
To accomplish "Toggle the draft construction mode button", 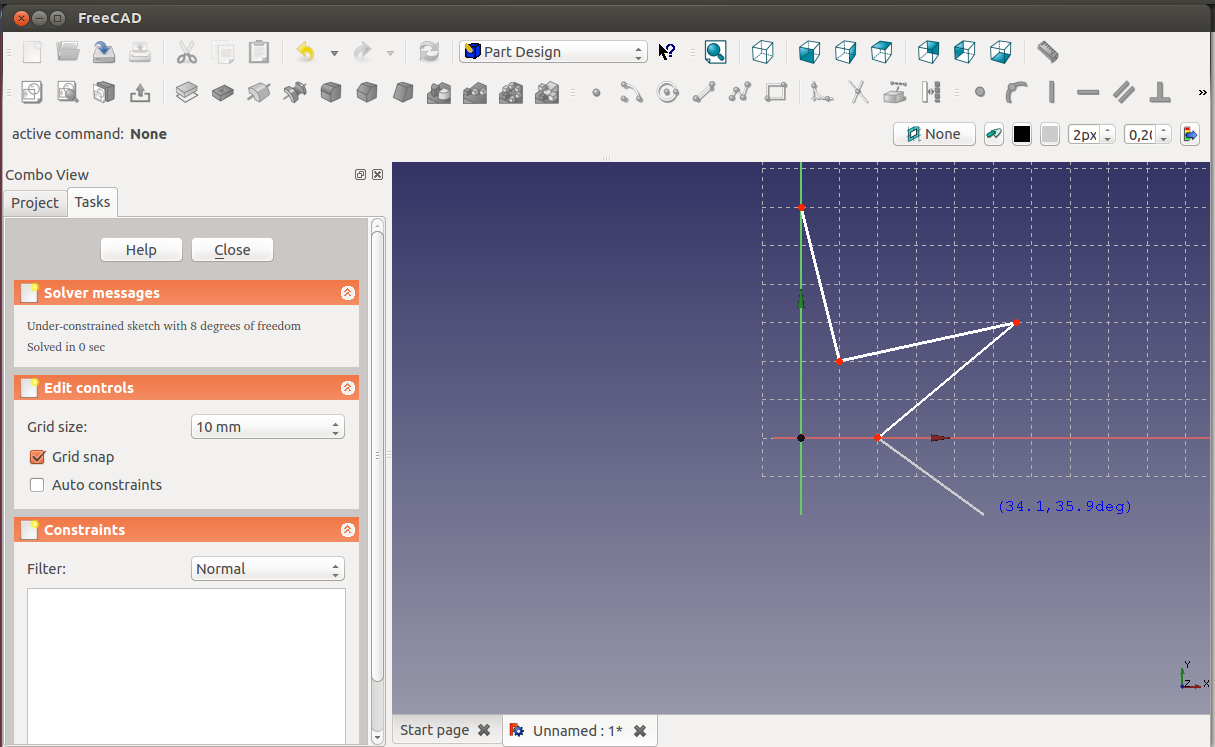I will pyautogui.click(x=993, y=134).
